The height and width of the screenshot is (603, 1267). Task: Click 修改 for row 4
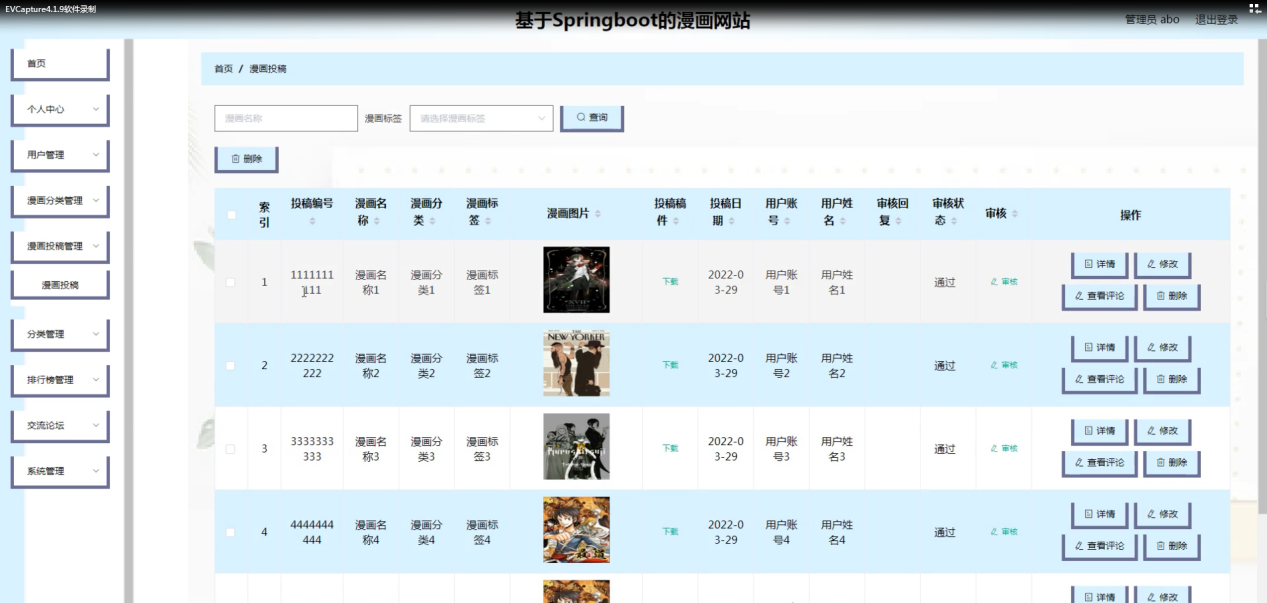pyautogui.click(x=1162, y=515)
